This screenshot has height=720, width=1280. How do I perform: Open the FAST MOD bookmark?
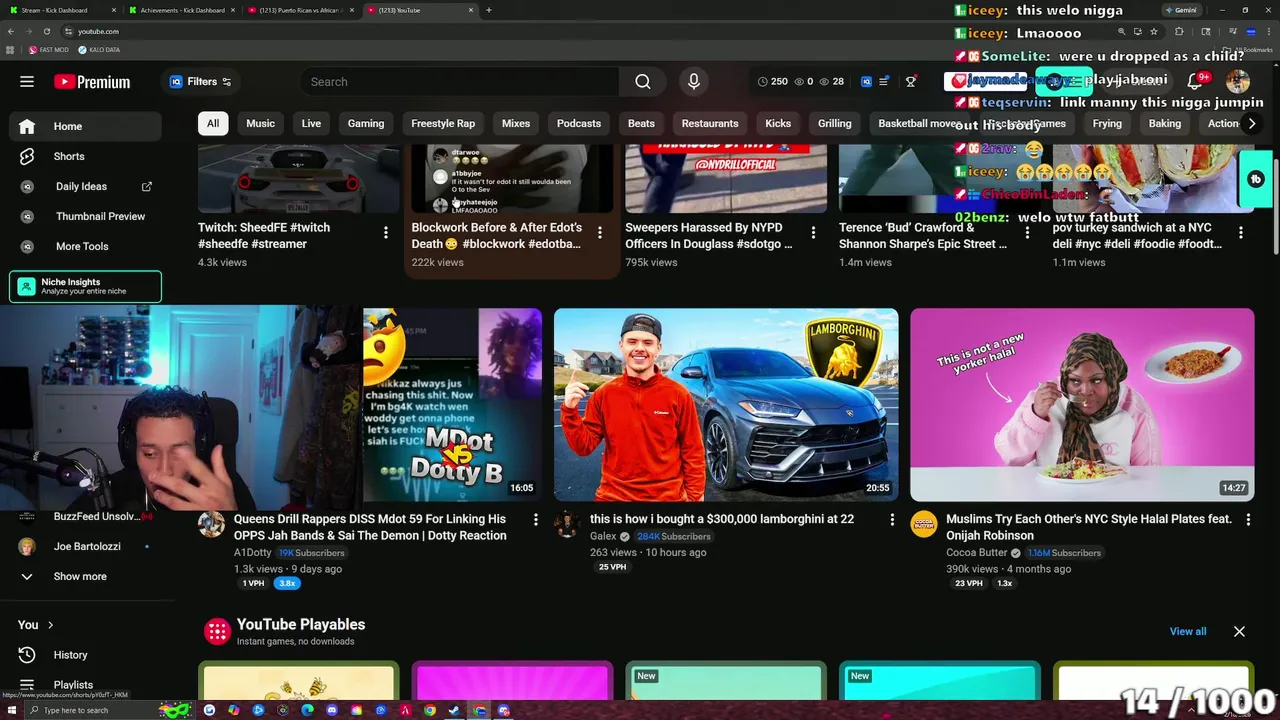(49, 50)
